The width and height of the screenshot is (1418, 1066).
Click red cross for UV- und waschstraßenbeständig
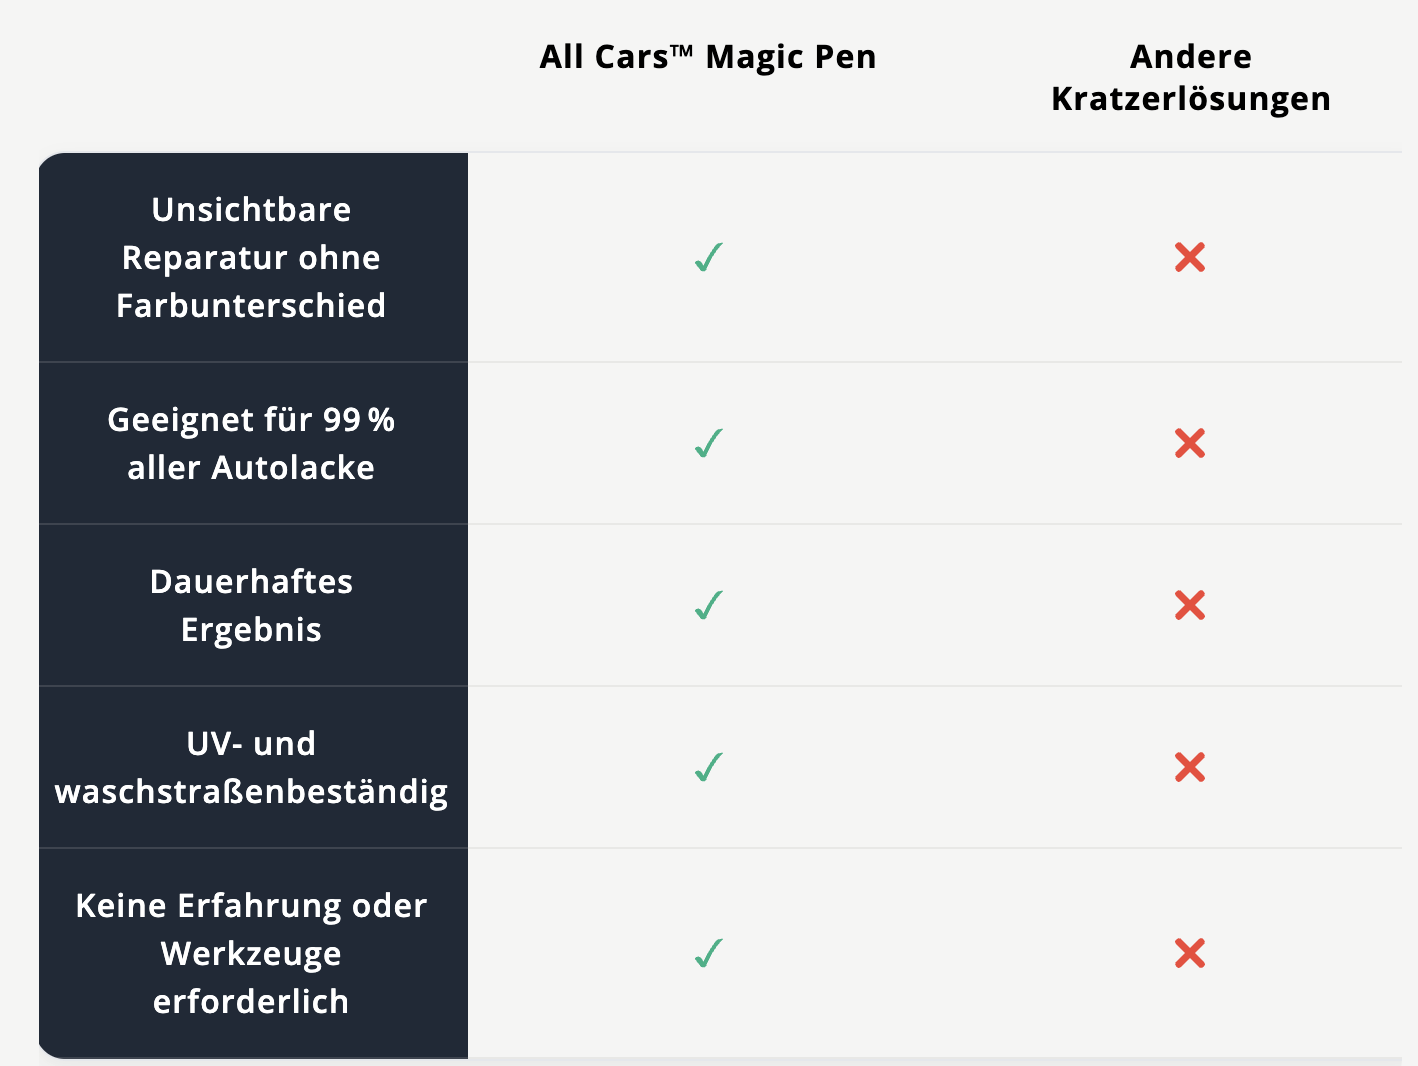pyautogui.click(x=1190, y=767)
